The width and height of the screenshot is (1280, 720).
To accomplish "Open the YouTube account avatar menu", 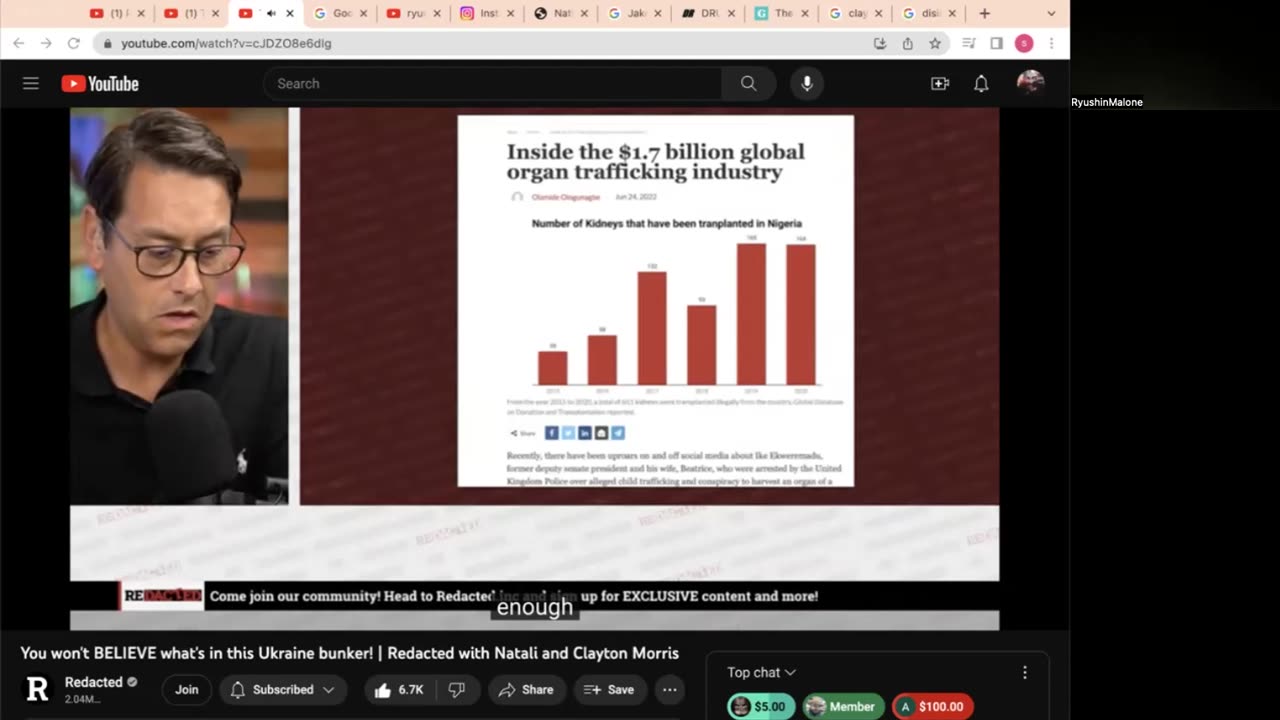I will [x=1030, y=84].
